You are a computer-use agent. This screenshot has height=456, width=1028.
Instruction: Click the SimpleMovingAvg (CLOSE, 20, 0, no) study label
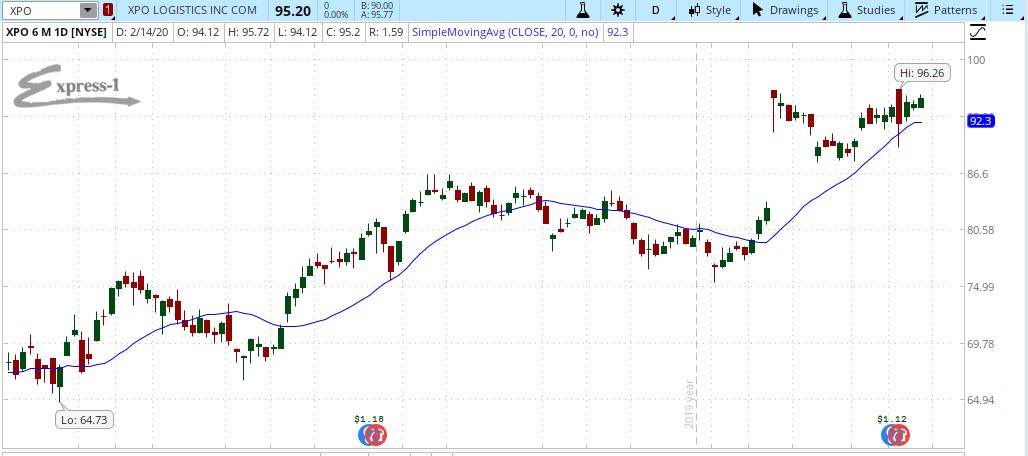click(505, 31)
